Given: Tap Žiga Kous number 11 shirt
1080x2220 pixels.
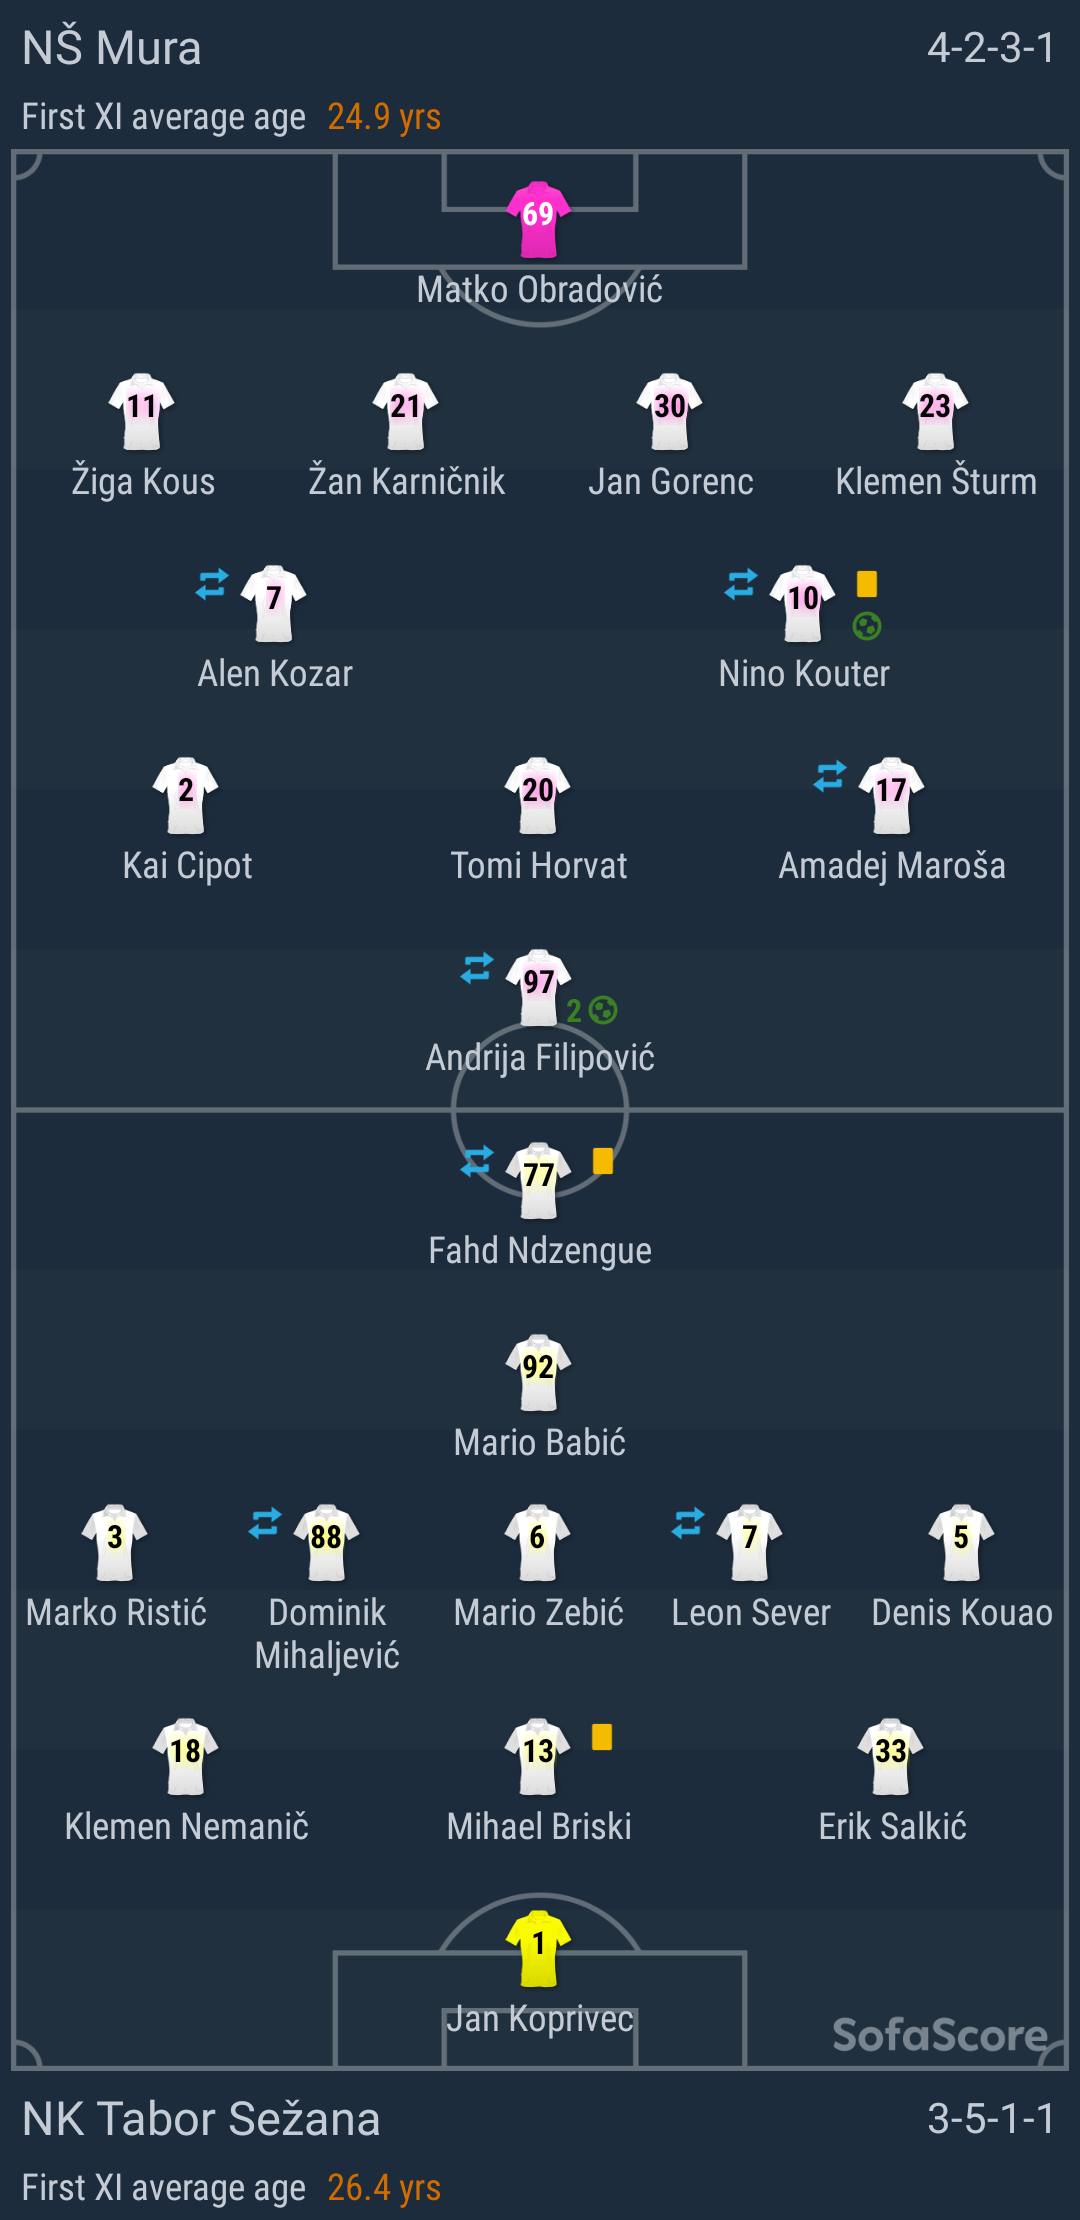Looking at the screenshot, I should tap(142, 410).
